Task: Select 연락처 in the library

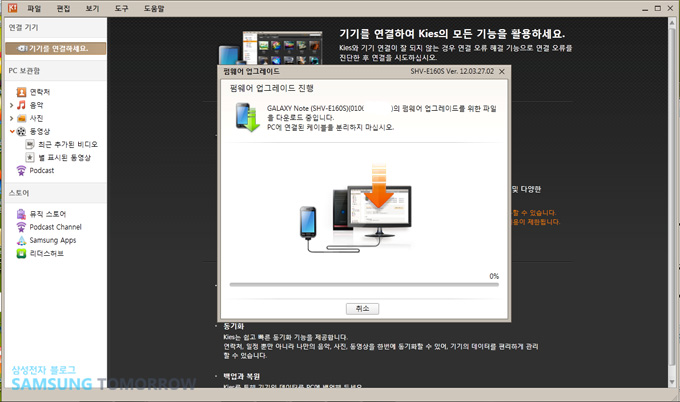Action: pyautogui.click(x=39, y=92)
